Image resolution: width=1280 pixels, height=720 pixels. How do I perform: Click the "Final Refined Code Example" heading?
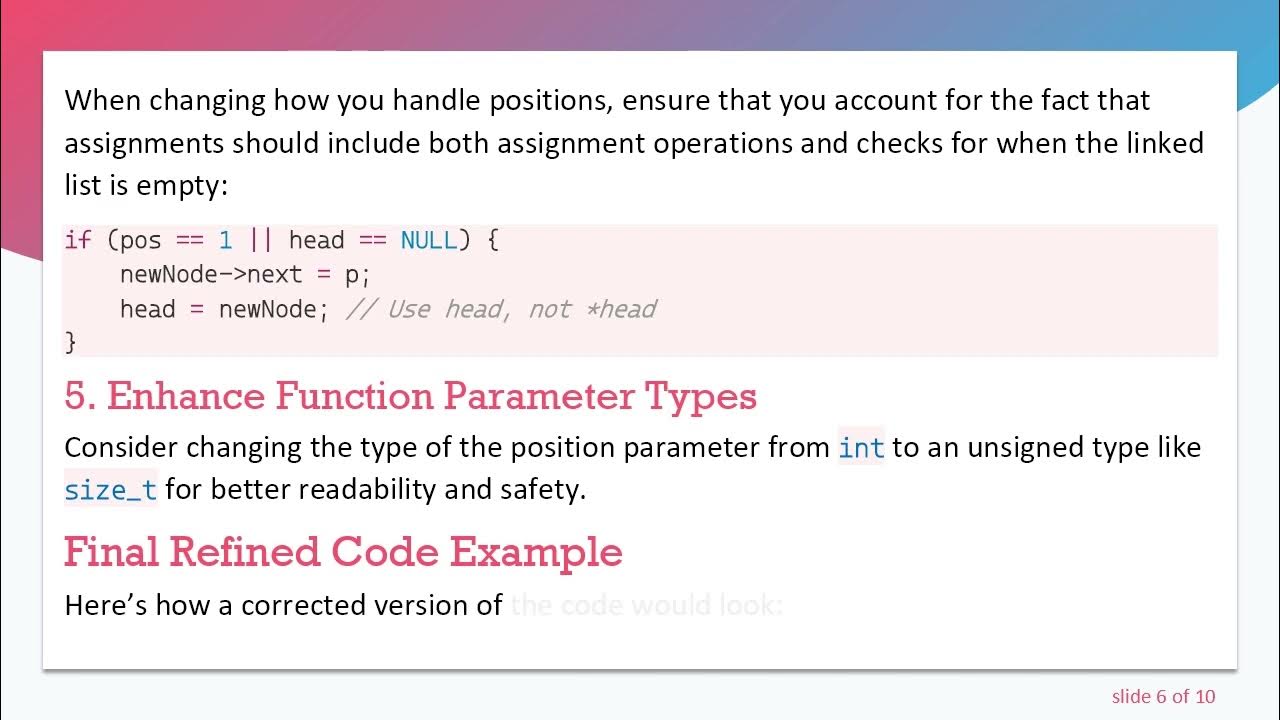(343, 552)
